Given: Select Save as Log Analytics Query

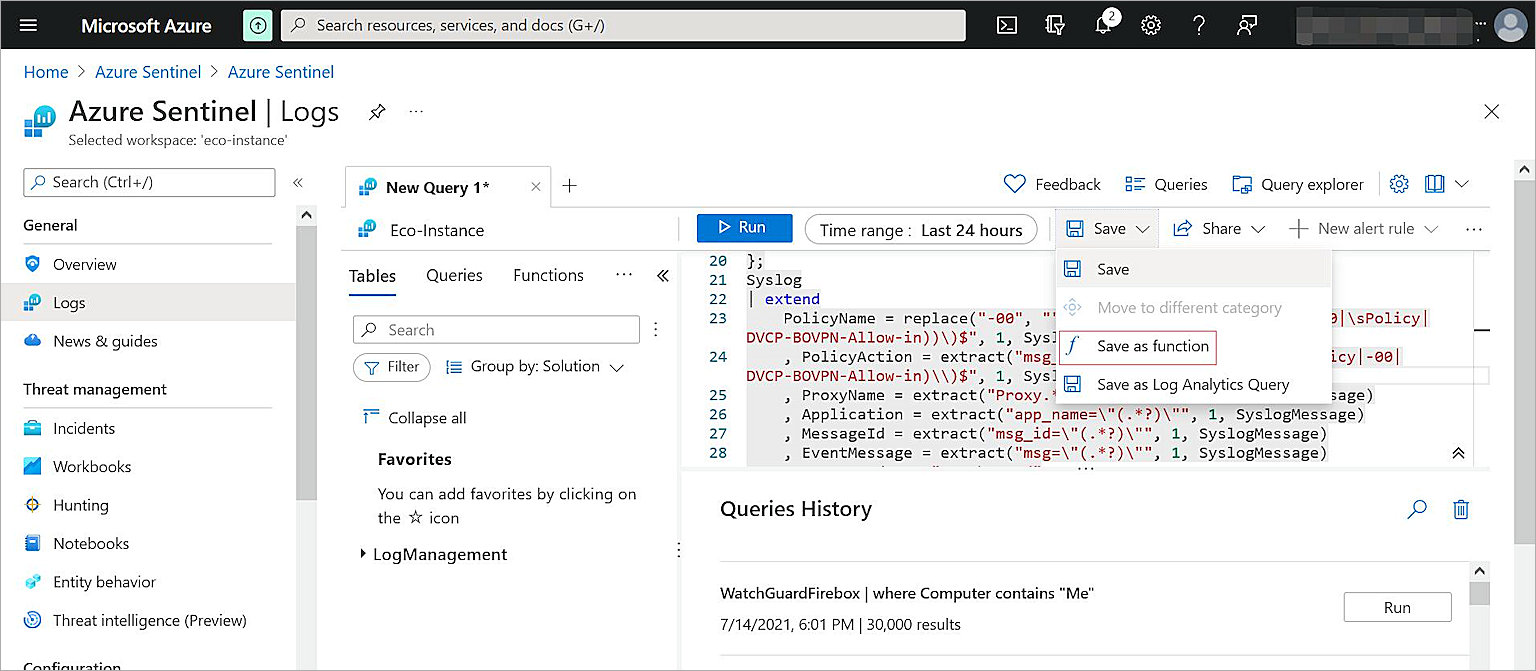Looking at the screenshot, I should click(1192, 385).
